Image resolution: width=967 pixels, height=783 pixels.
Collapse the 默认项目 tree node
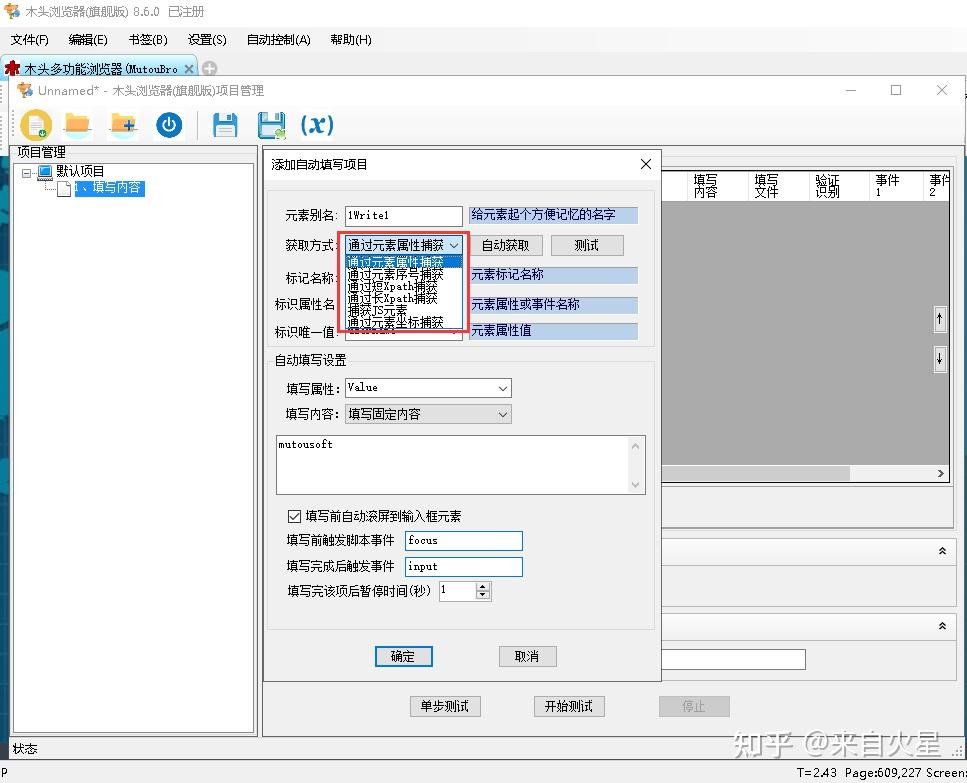(27, 172)
